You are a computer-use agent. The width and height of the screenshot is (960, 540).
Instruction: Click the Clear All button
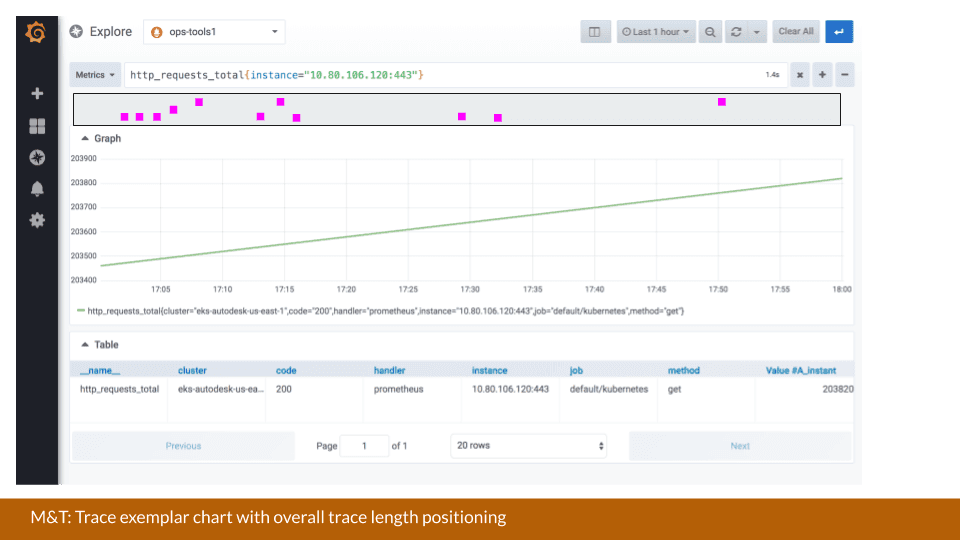[x=796, y=32]
